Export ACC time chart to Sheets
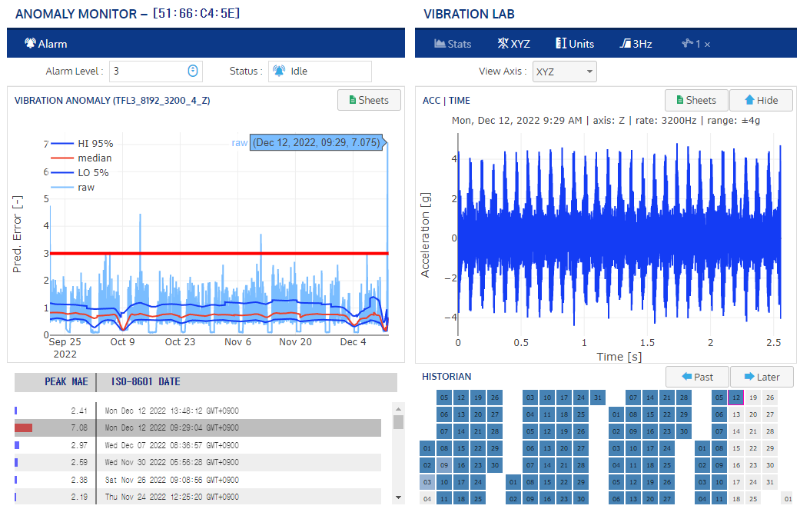800x509 pixels. coord(695,100)
